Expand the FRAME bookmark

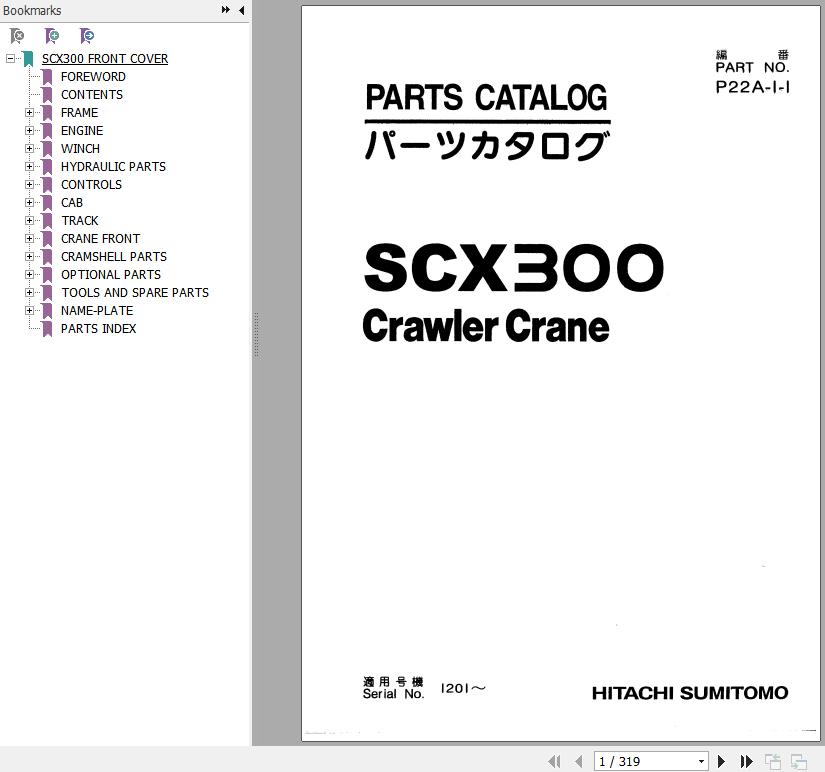29,113
